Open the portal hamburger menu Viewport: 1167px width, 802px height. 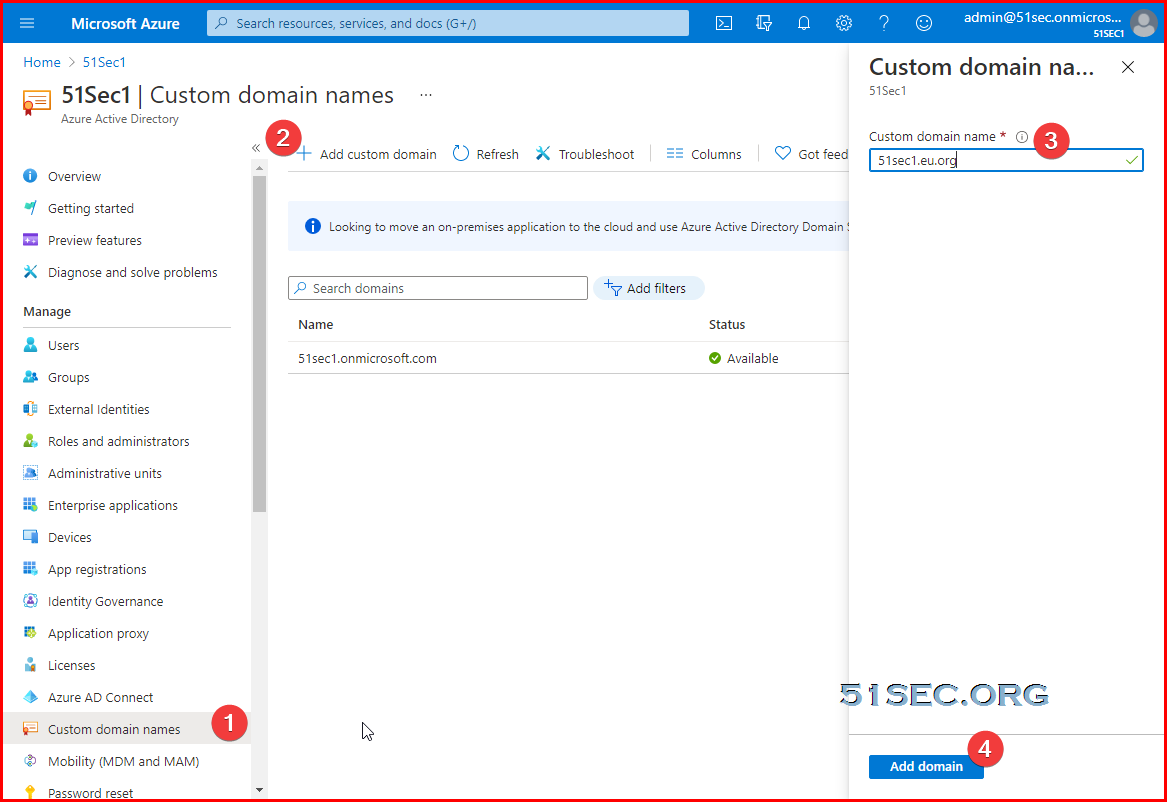pos(27,23)
